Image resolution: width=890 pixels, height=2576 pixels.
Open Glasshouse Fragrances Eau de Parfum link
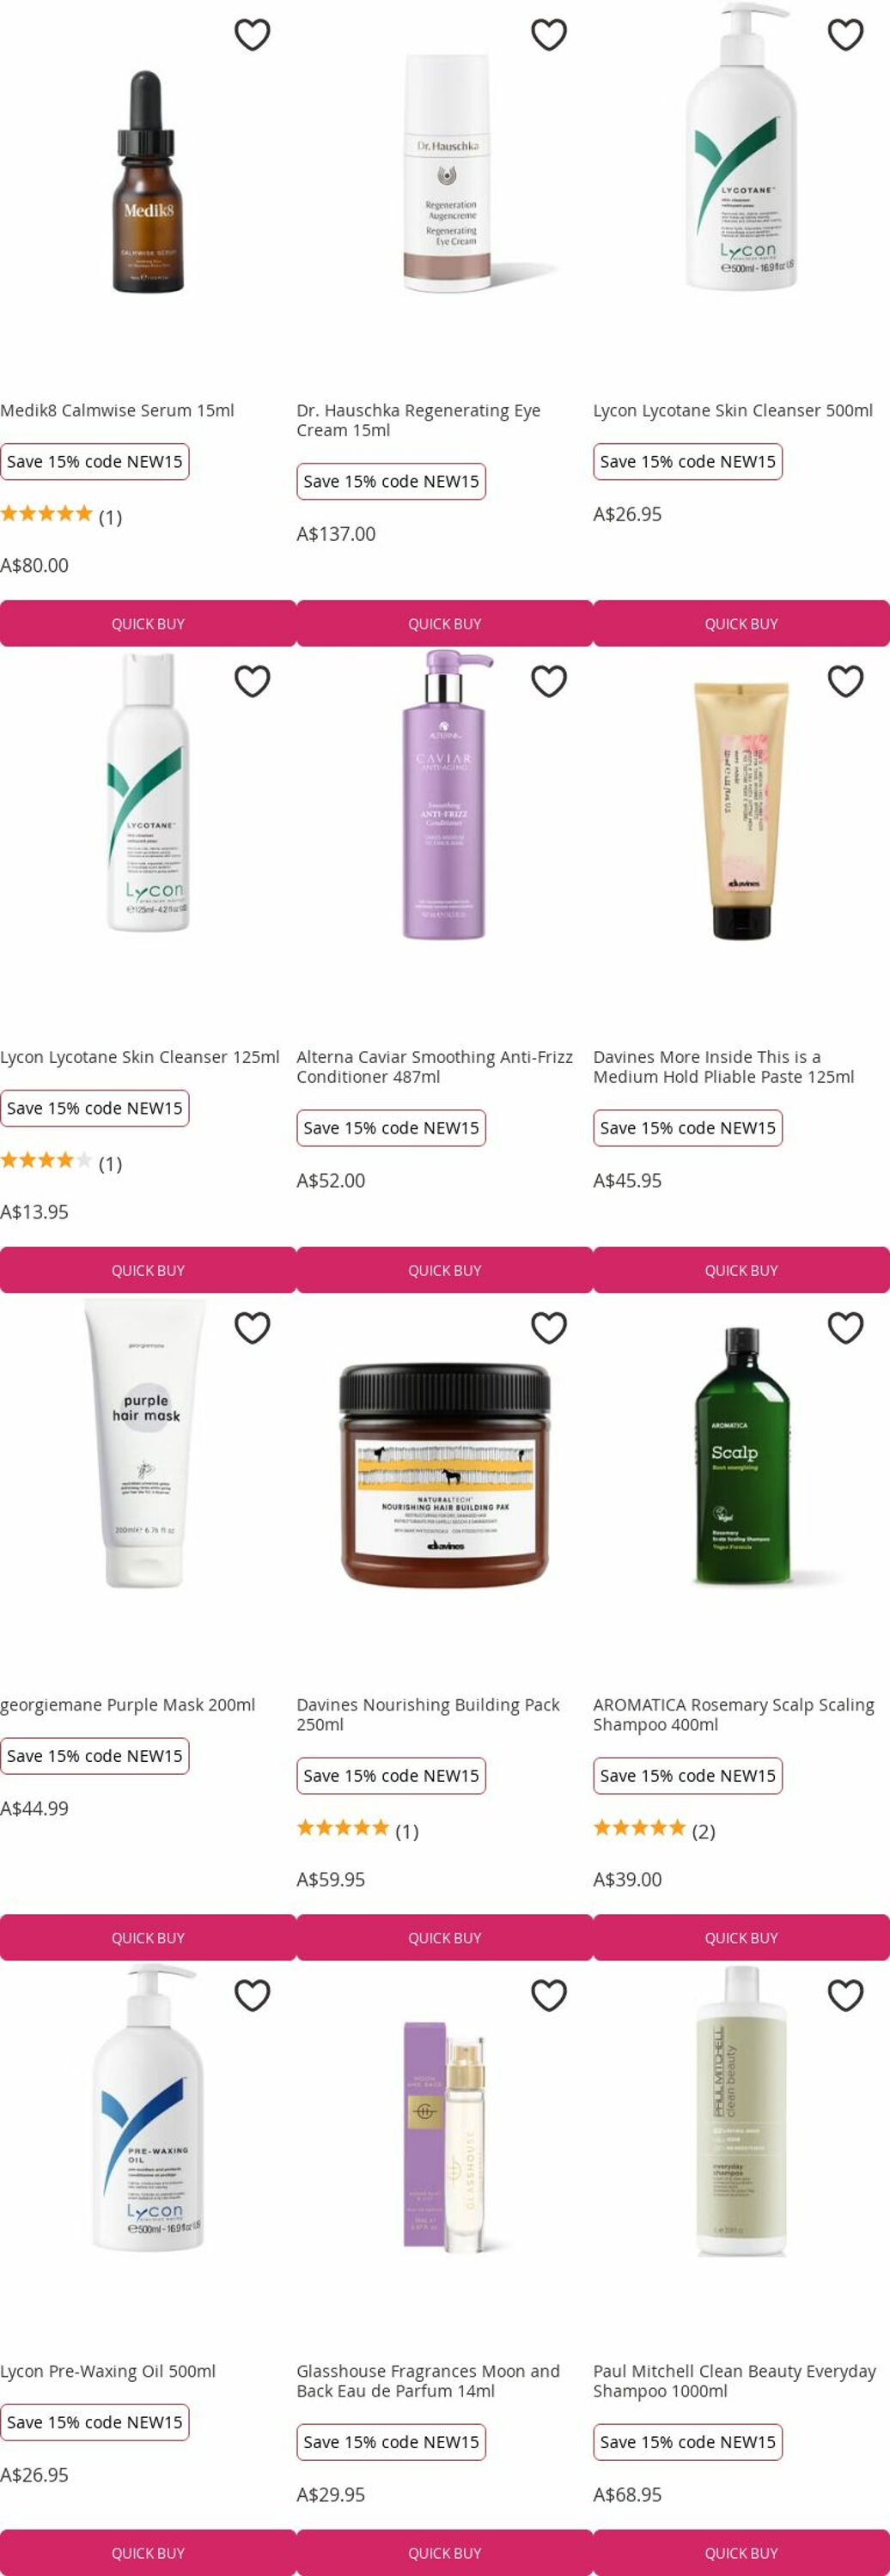pos(428,2380)
